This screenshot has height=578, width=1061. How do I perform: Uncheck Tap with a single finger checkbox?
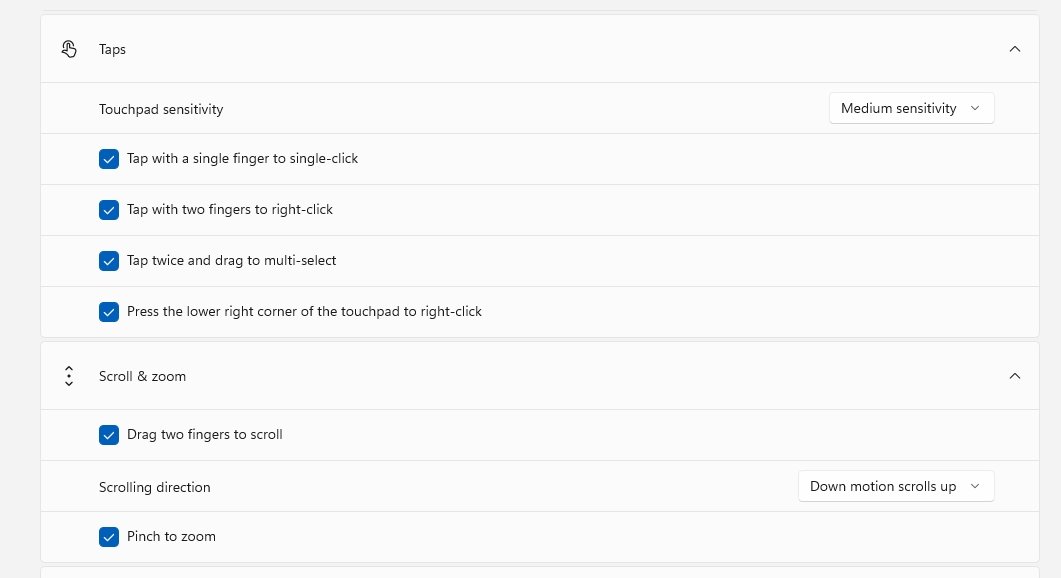point(109,159)
